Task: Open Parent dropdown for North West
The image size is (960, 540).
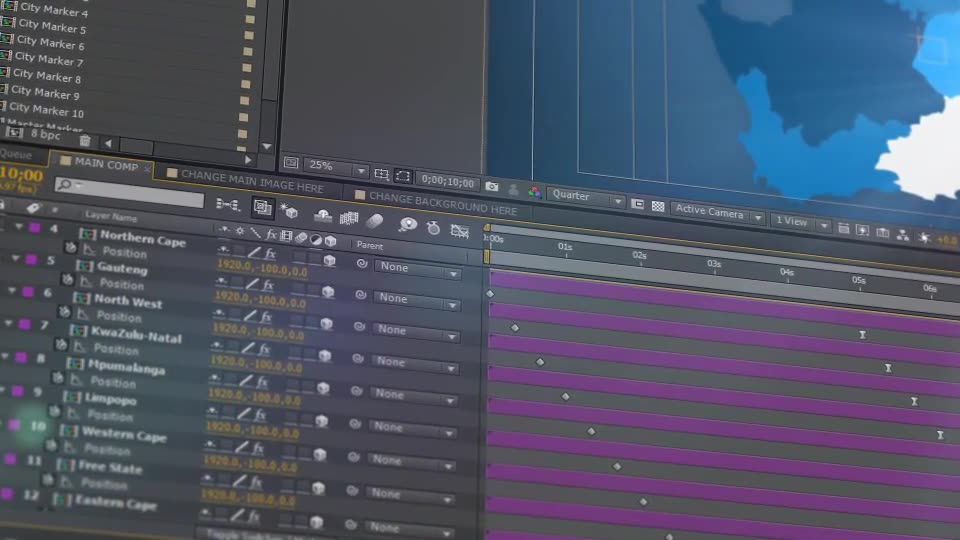Action: (414, 331)
